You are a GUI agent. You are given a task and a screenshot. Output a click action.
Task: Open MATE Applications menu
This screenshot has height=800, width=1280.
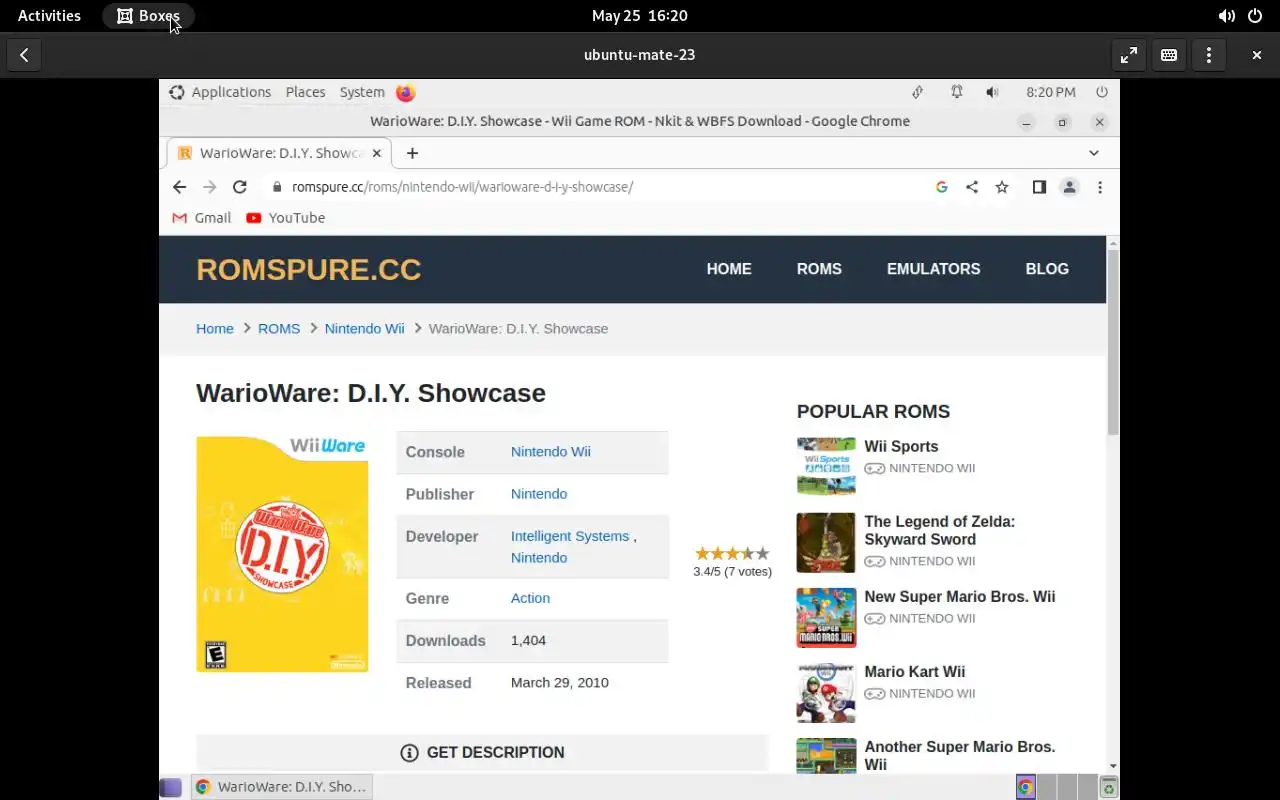tap(220, 92)
